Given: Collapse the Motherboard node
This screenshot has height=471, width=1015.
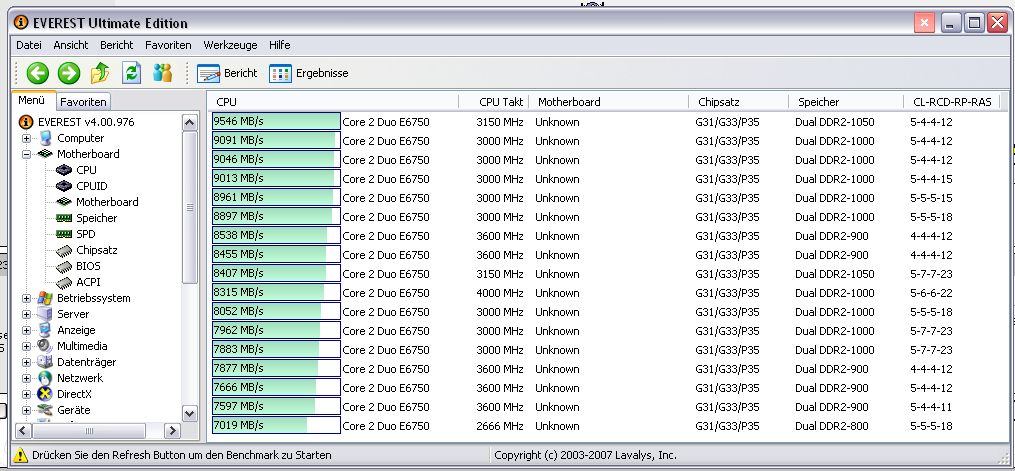Looking at the screenshot, I should 27,155.
